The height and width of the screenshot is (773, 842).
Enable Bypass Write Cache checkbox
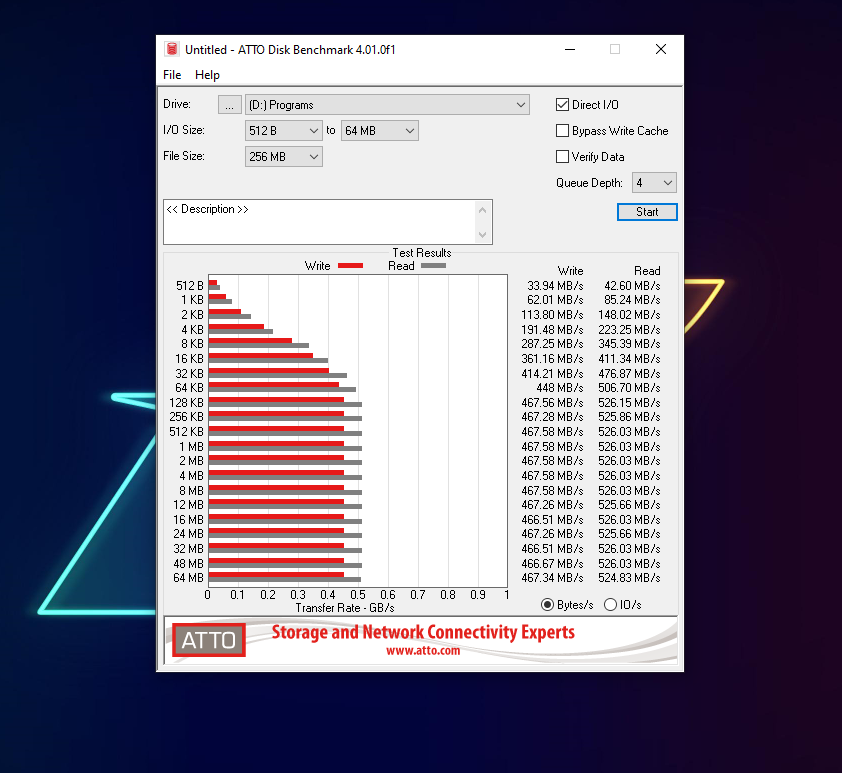point(562,130)
